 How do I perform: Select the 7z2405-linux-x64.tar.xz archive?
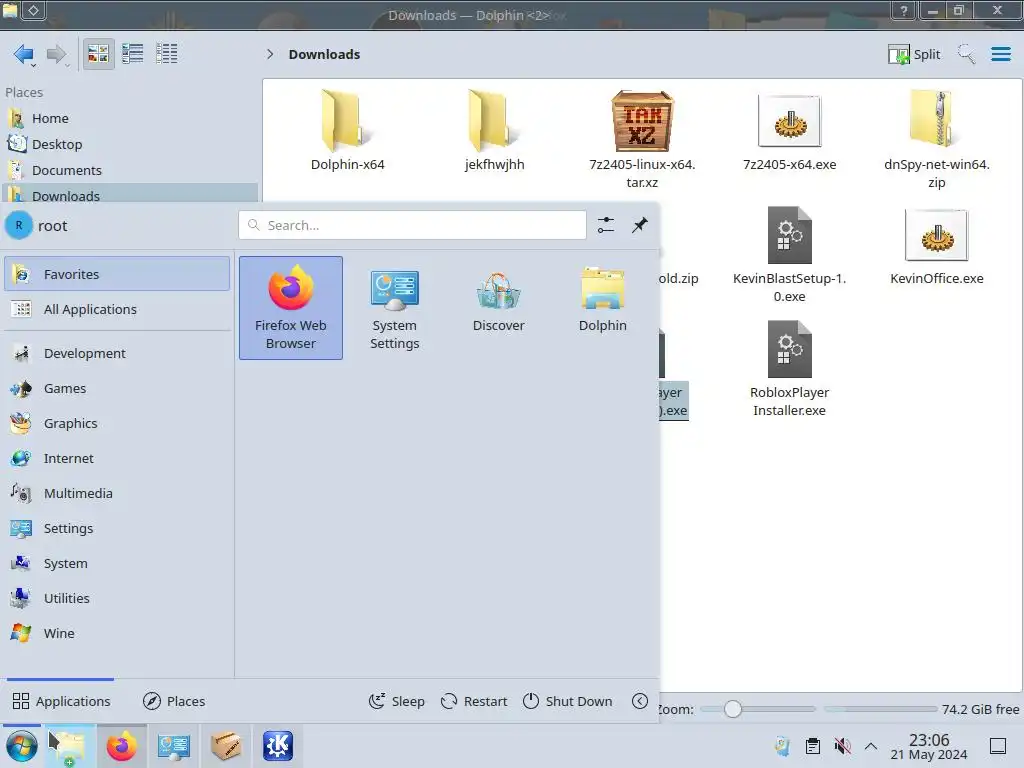click(642, 140)
